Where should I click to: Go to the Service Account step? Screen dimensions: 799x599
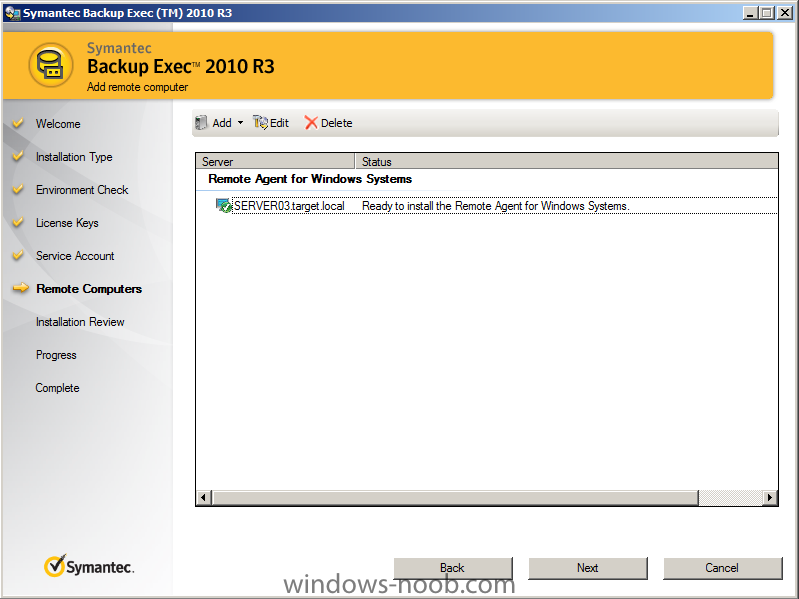click(x=75, y=256)
